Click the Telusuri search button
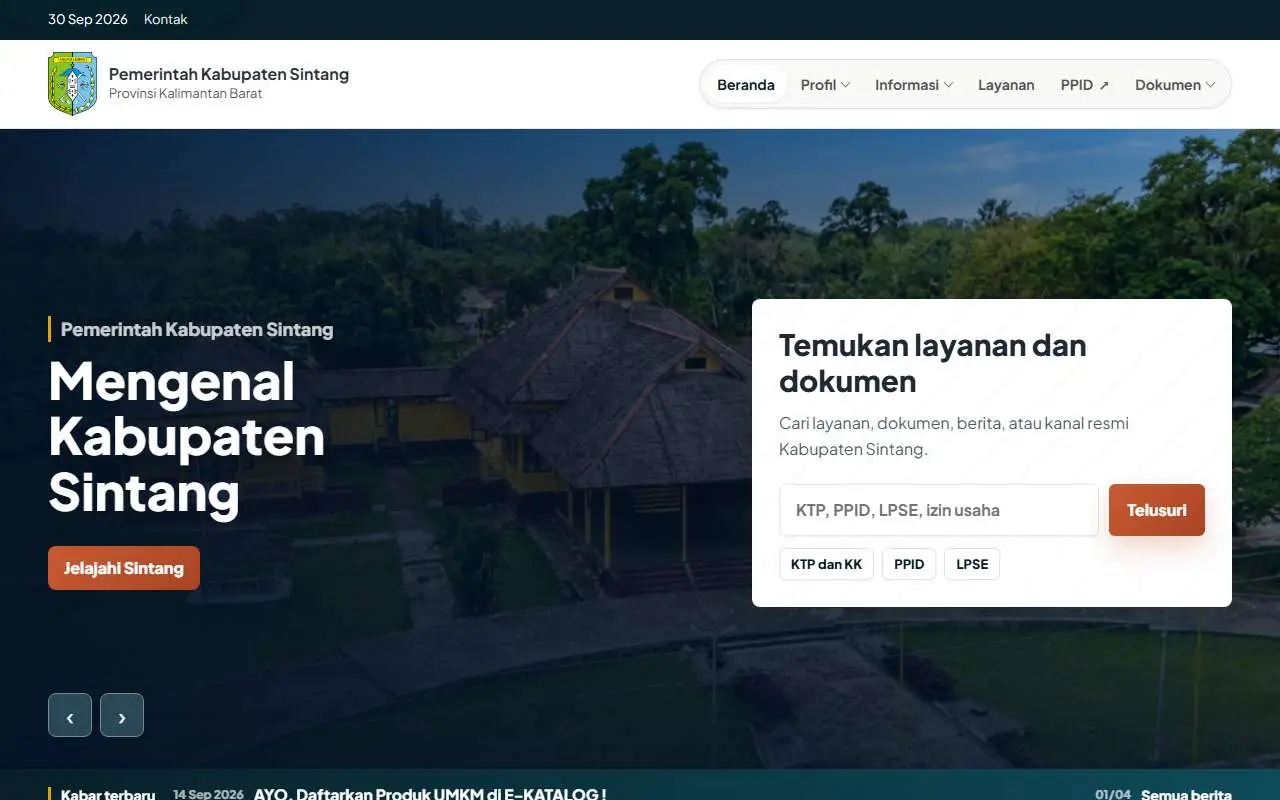The image size is (1280, 800). [1157, 510]
